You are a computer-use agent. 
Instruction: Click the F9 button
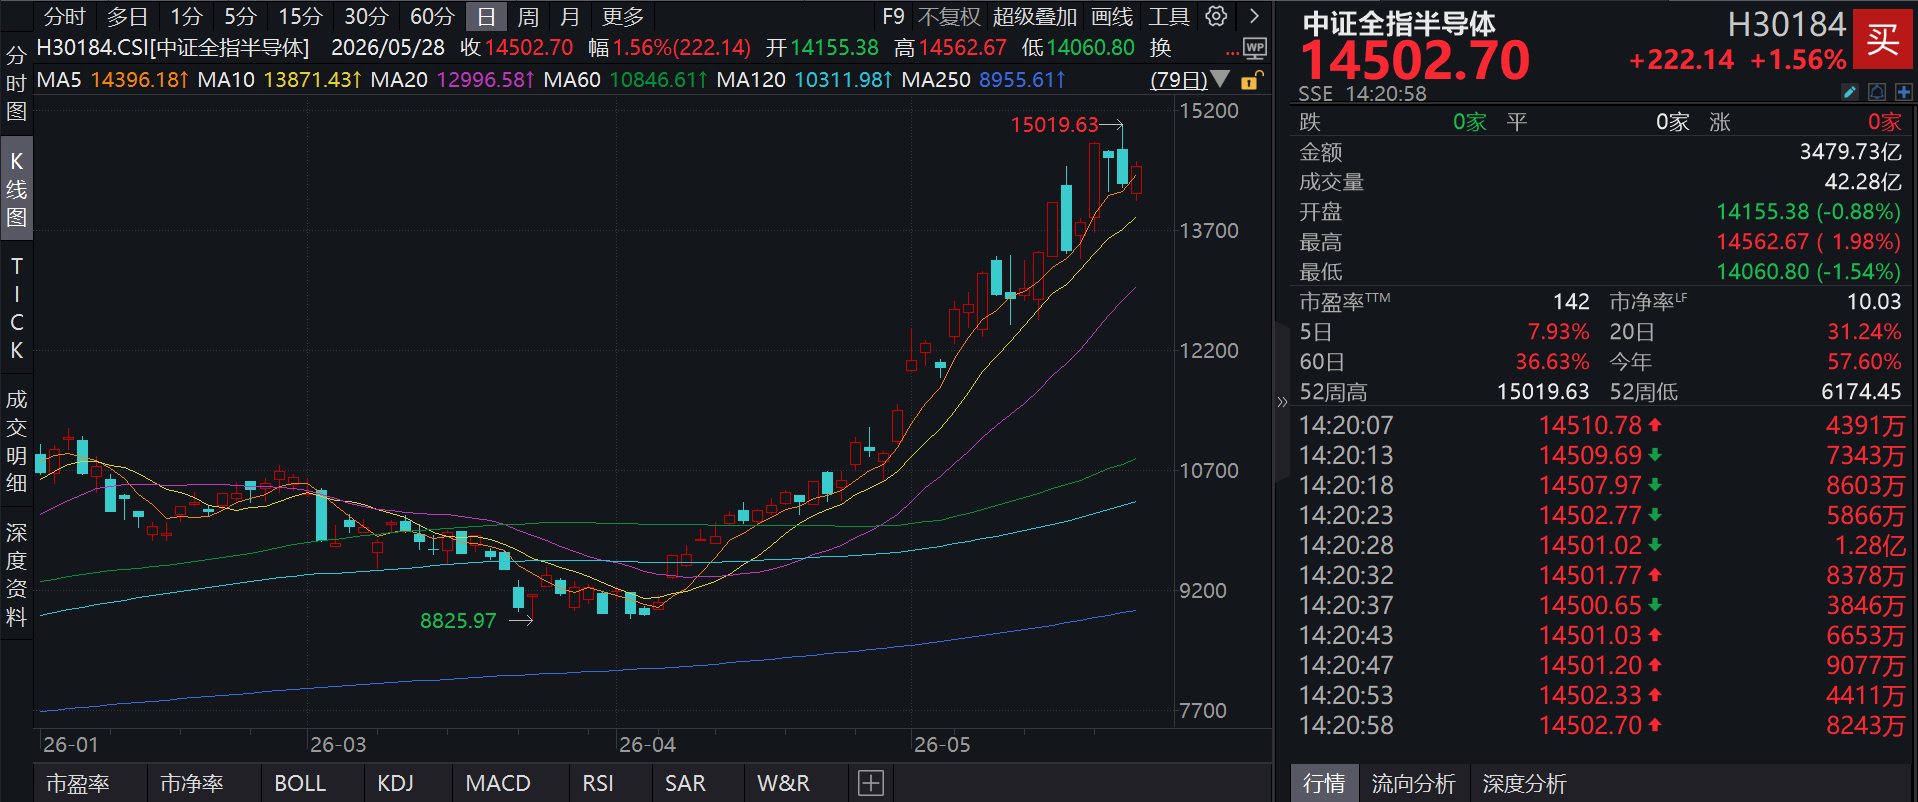coord(893,17)
